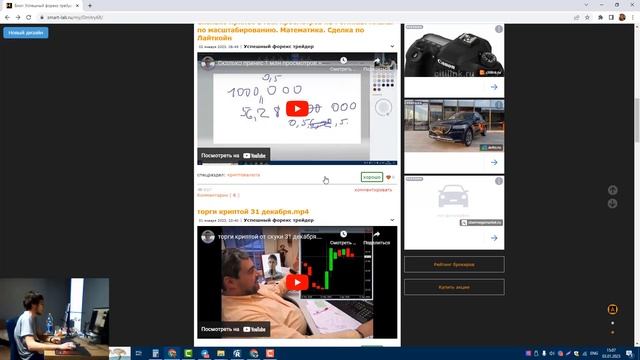Go forward in browser history
The height and width of the screenshot is (360, 640).
tap(18, 18)
